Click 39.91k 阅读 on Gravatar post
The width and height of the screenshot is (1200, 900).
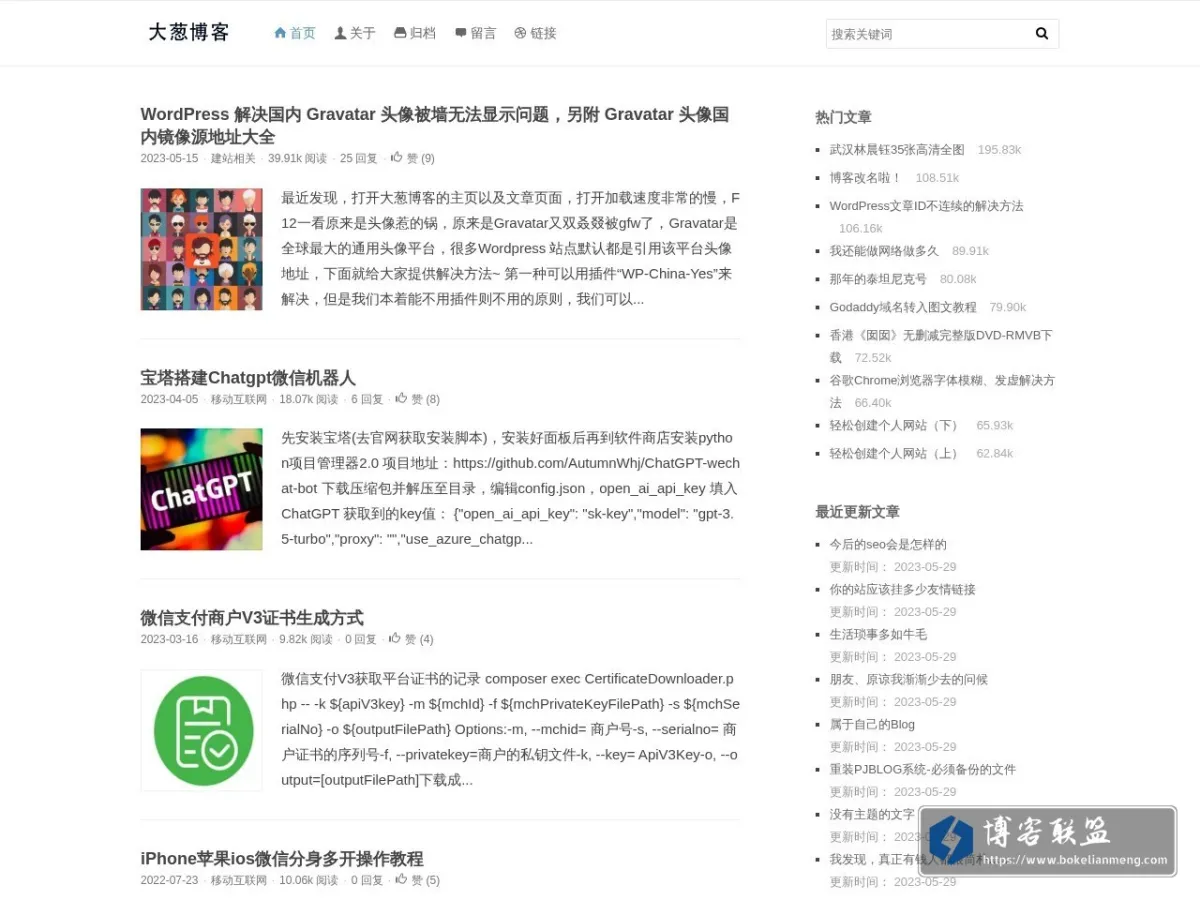pyautogui.click(x=297, y=158)
